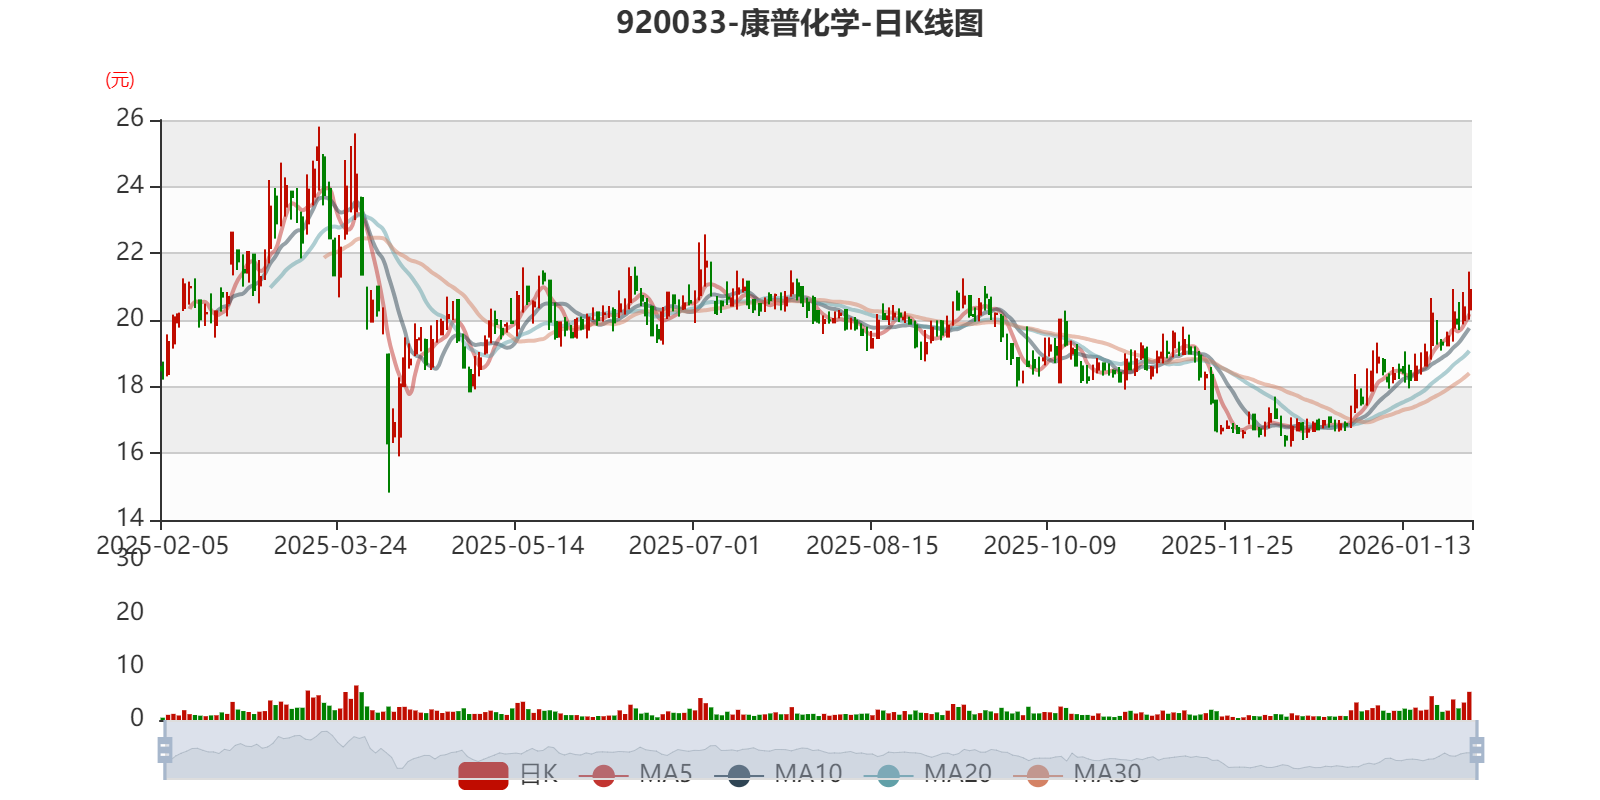Click the 2025-11-25 date label
The image size is (1600, 800).
pos(1227,546)
